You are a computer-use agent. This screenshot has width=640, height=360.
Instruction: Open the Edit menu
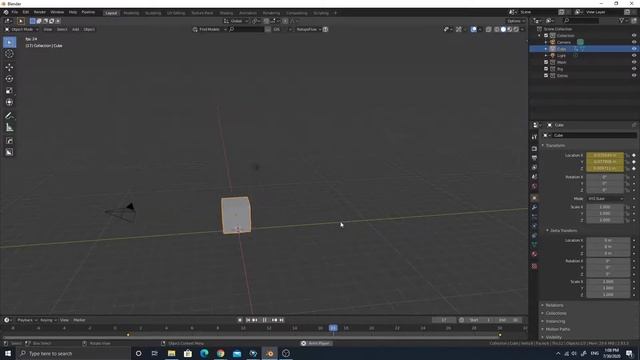pyautogui.click(x=26, y=12)
